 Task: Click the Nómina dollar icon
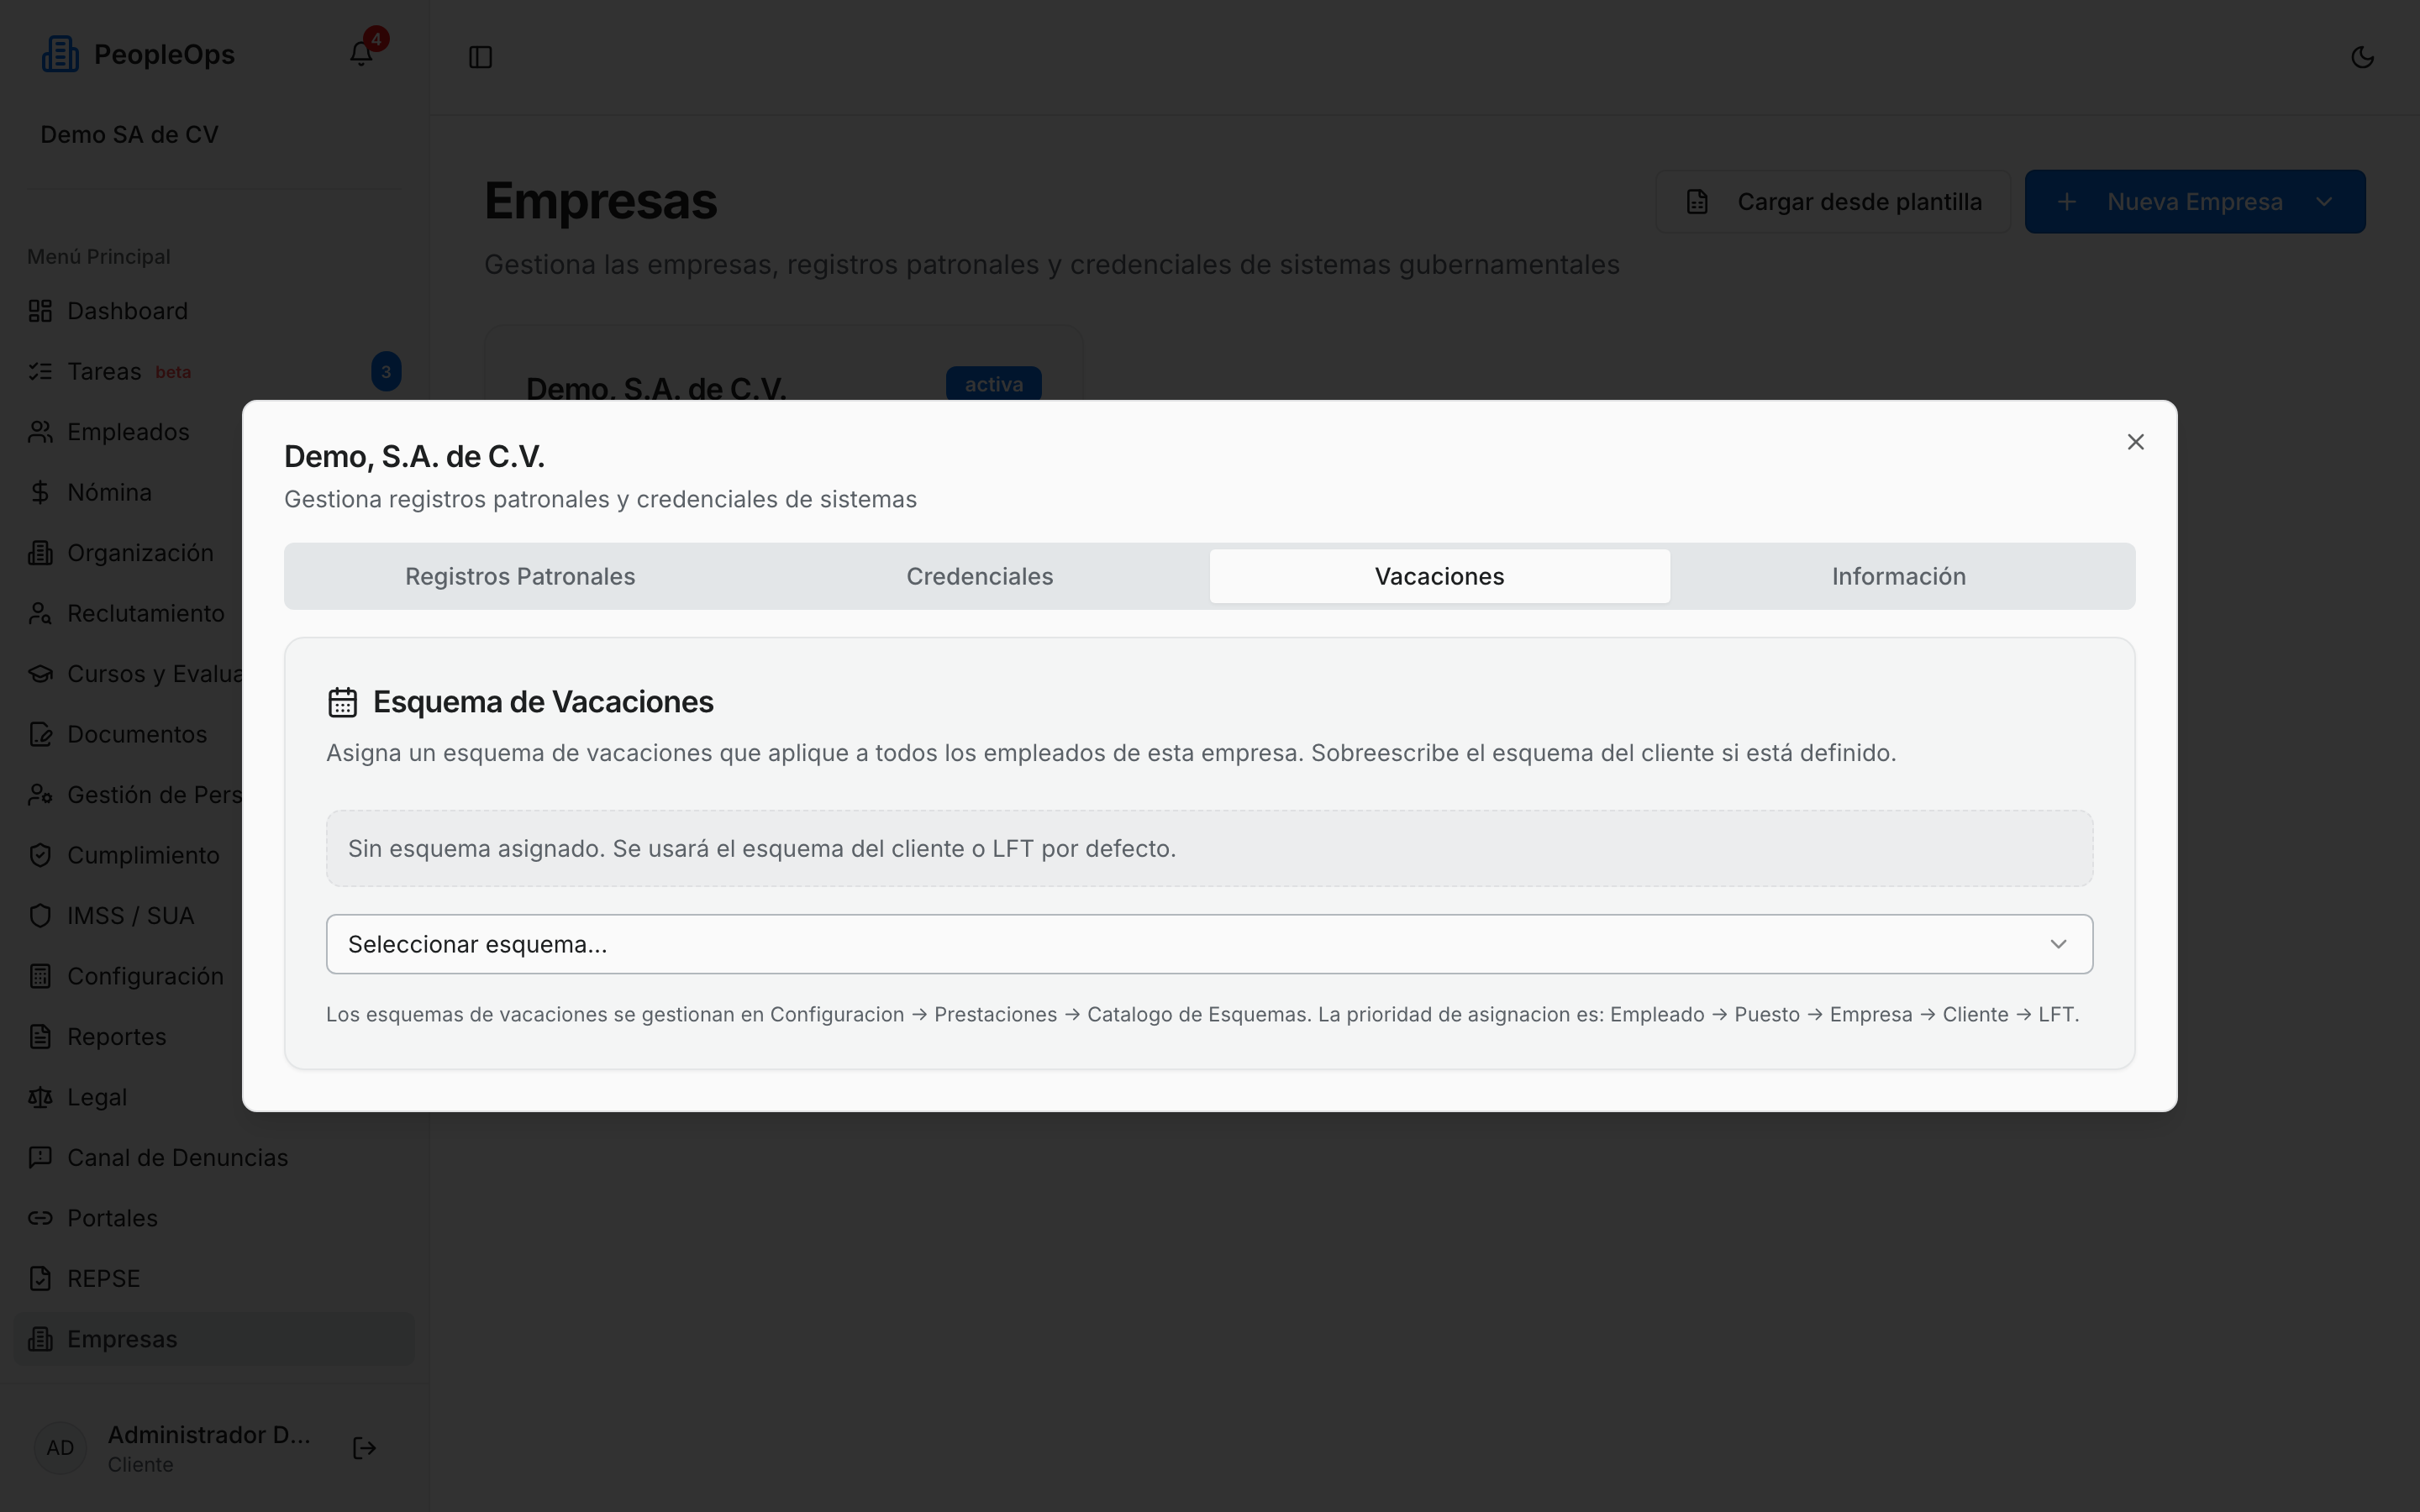[x=40, y=493]
